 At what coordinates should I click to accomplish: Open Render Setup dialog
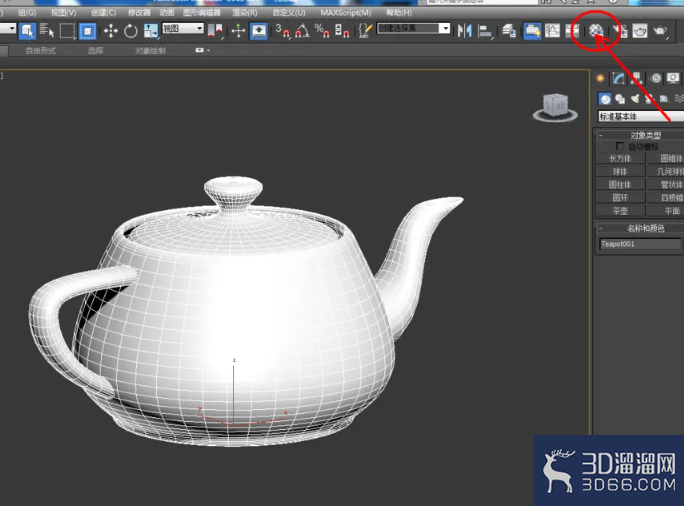pos(619,31)
